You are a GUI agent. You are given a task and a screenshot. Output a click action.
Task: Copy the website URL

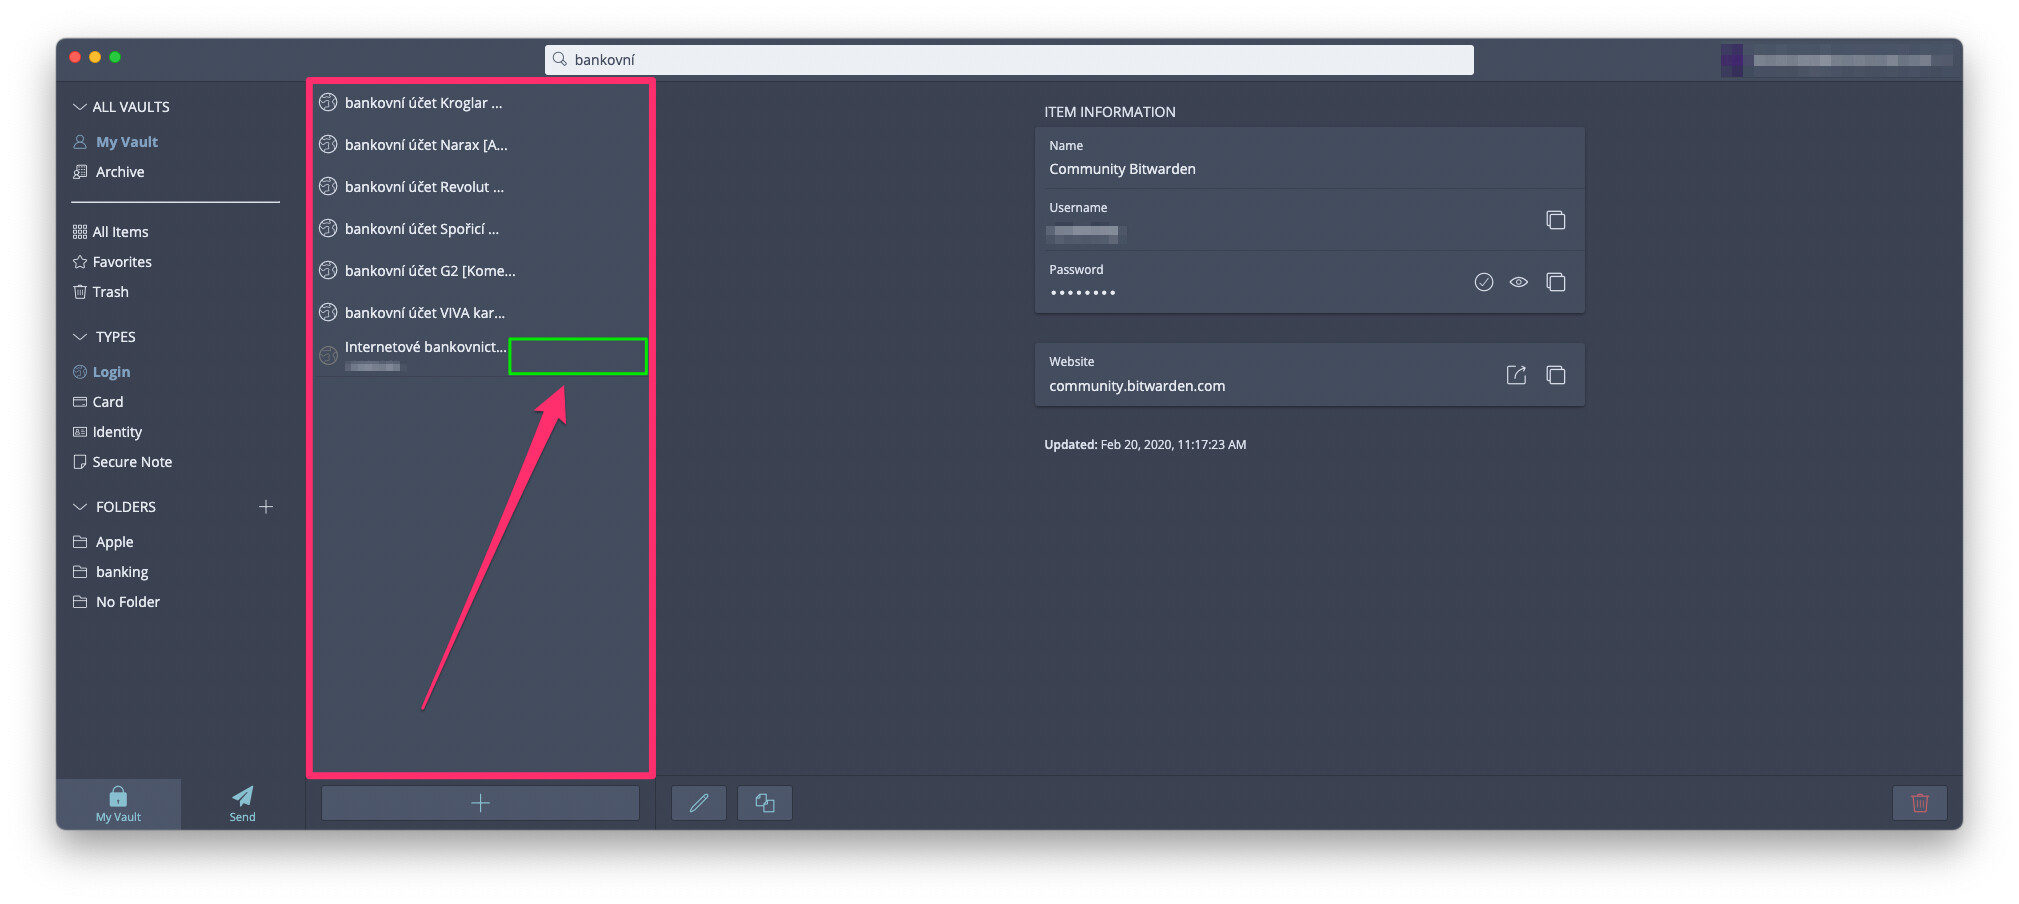(1555, 375)
